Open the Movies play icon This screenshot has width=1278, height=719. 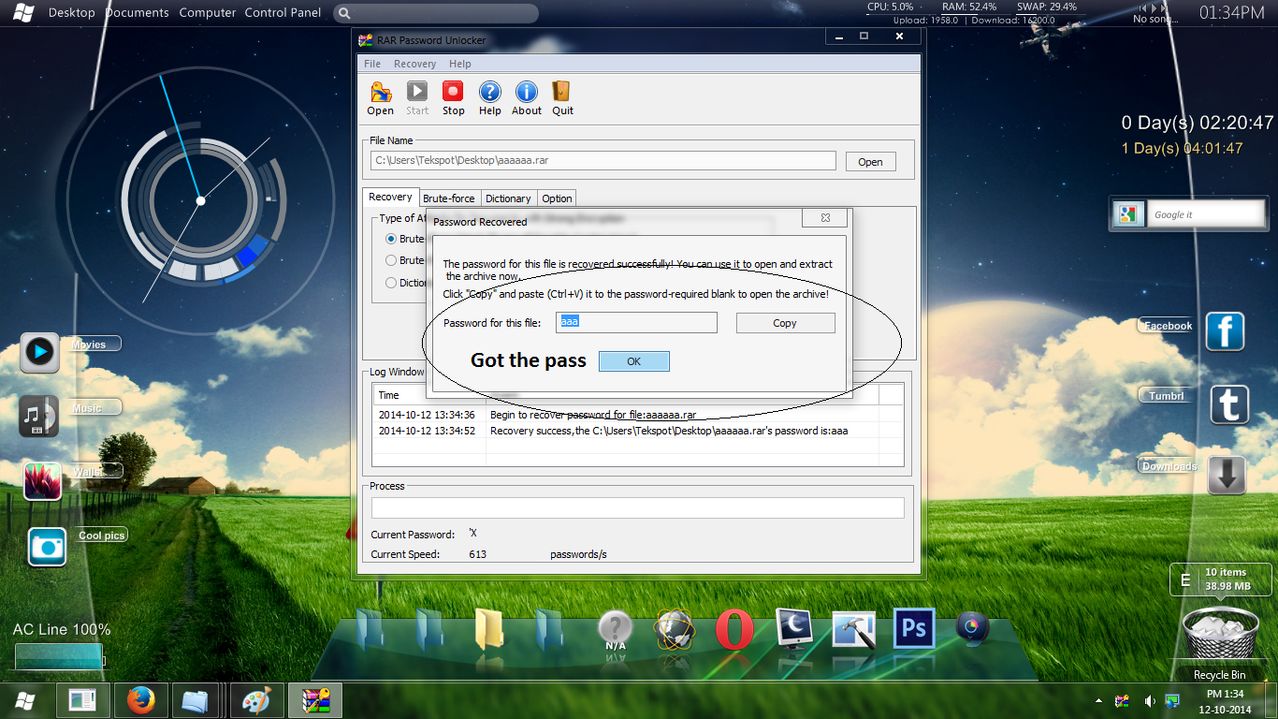(x=40, y=352)
